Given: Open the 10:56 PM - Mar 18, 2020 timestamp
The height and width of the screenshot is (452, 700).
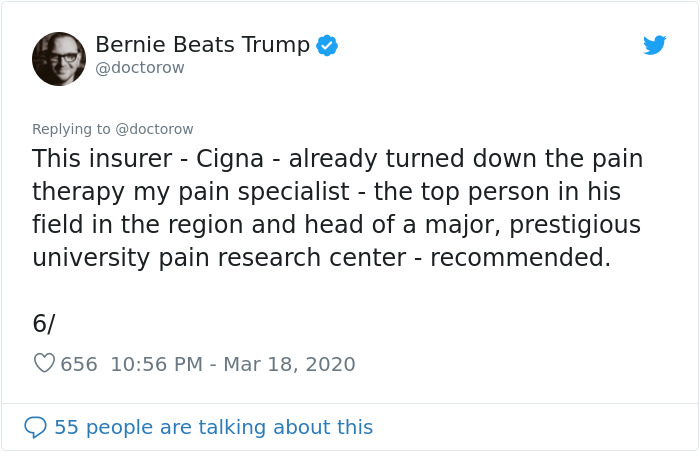Looking at the screenshot, I should point(233,364).
